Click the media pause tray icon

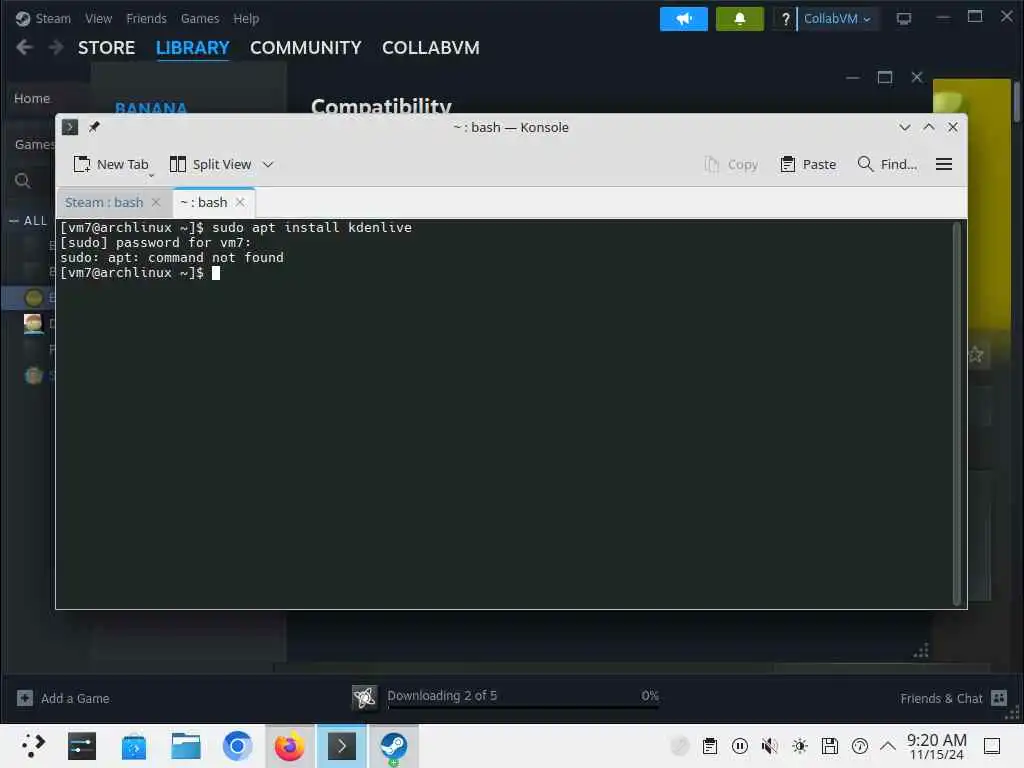pyautogui.click(x=740, y=746)
